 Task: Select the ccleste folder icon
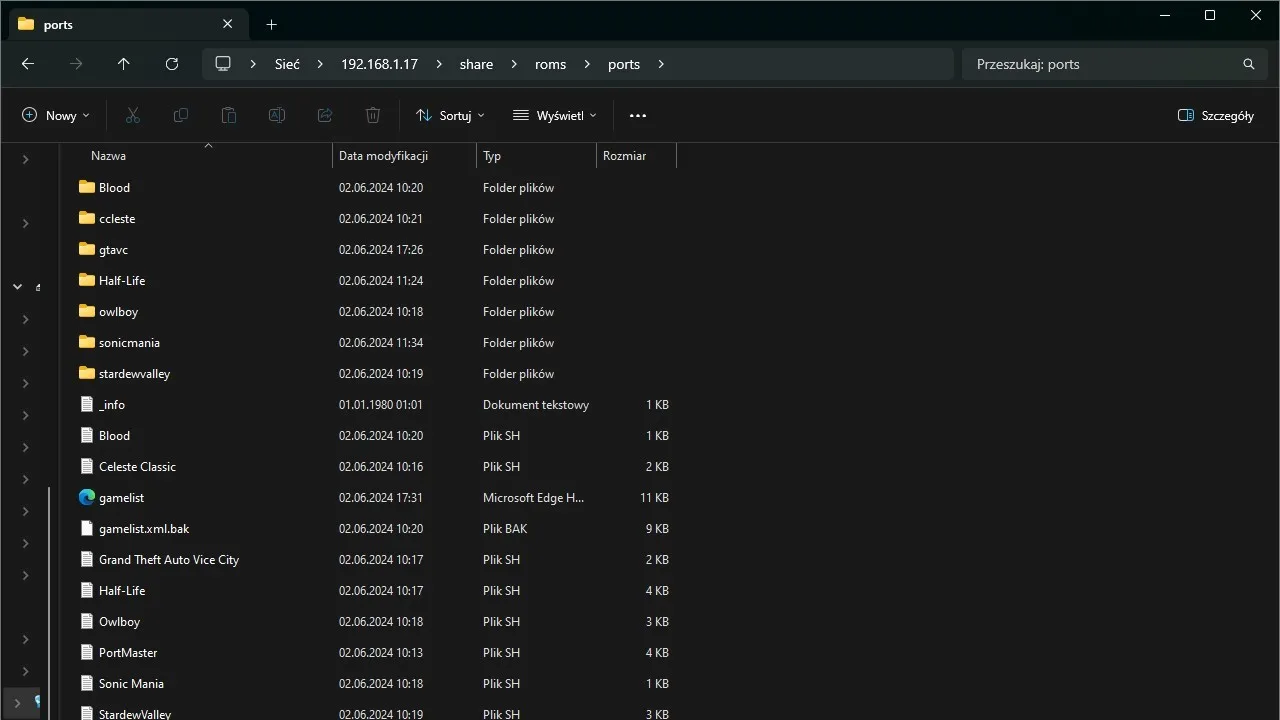pos(87,219)
